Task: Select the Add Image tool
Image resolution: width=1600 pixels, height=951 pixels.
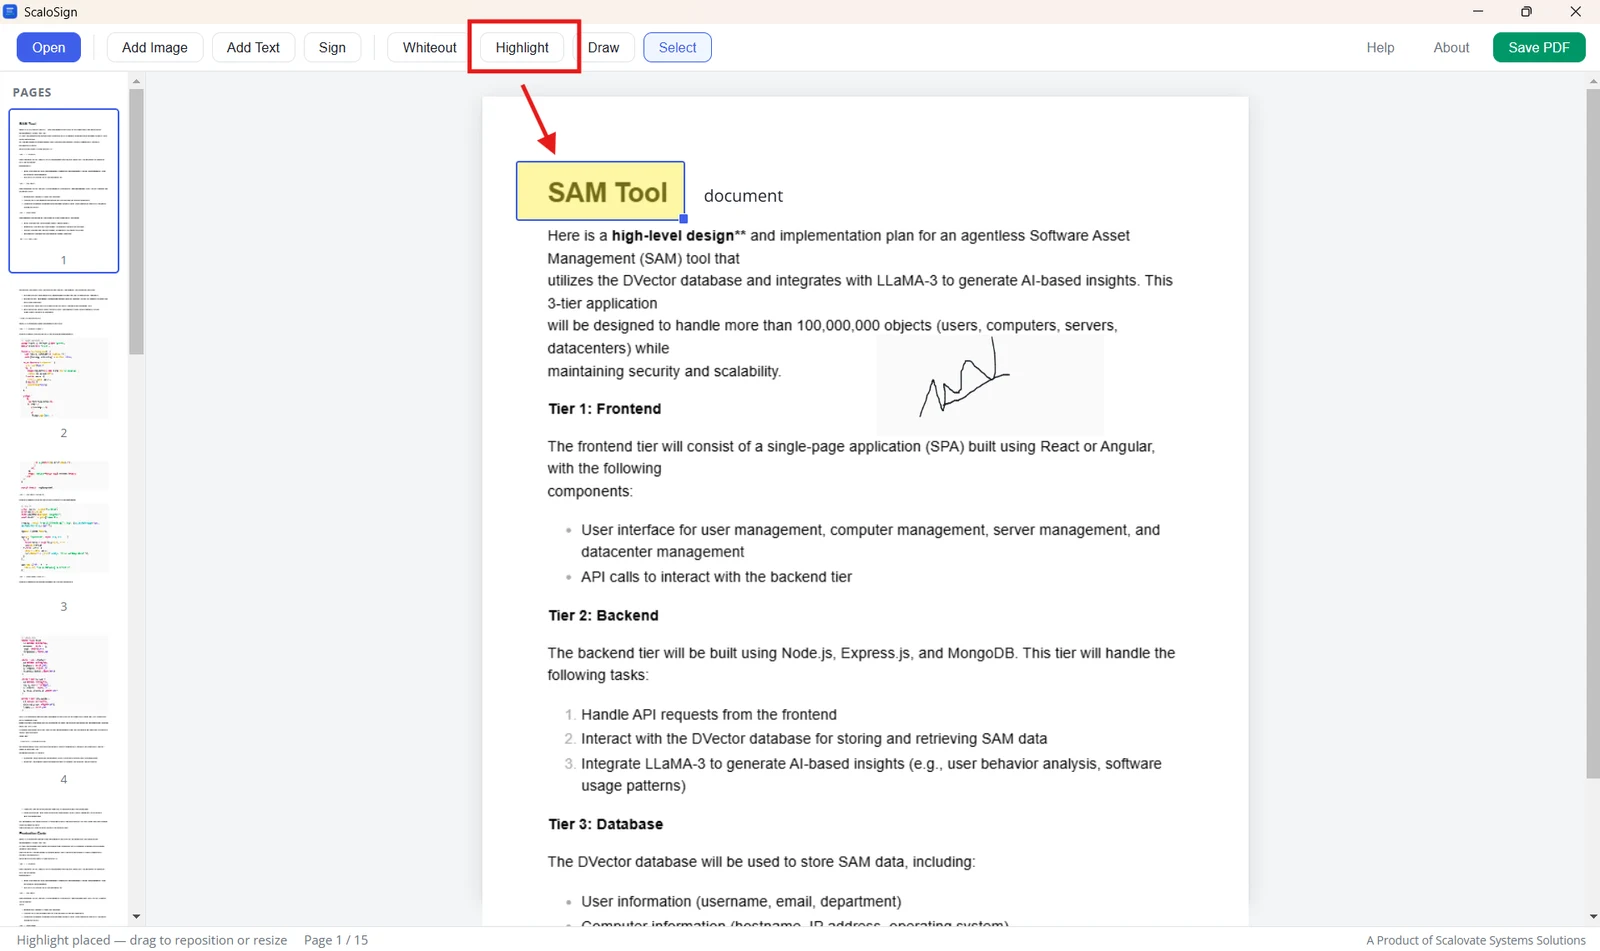Action: point(155,47)
